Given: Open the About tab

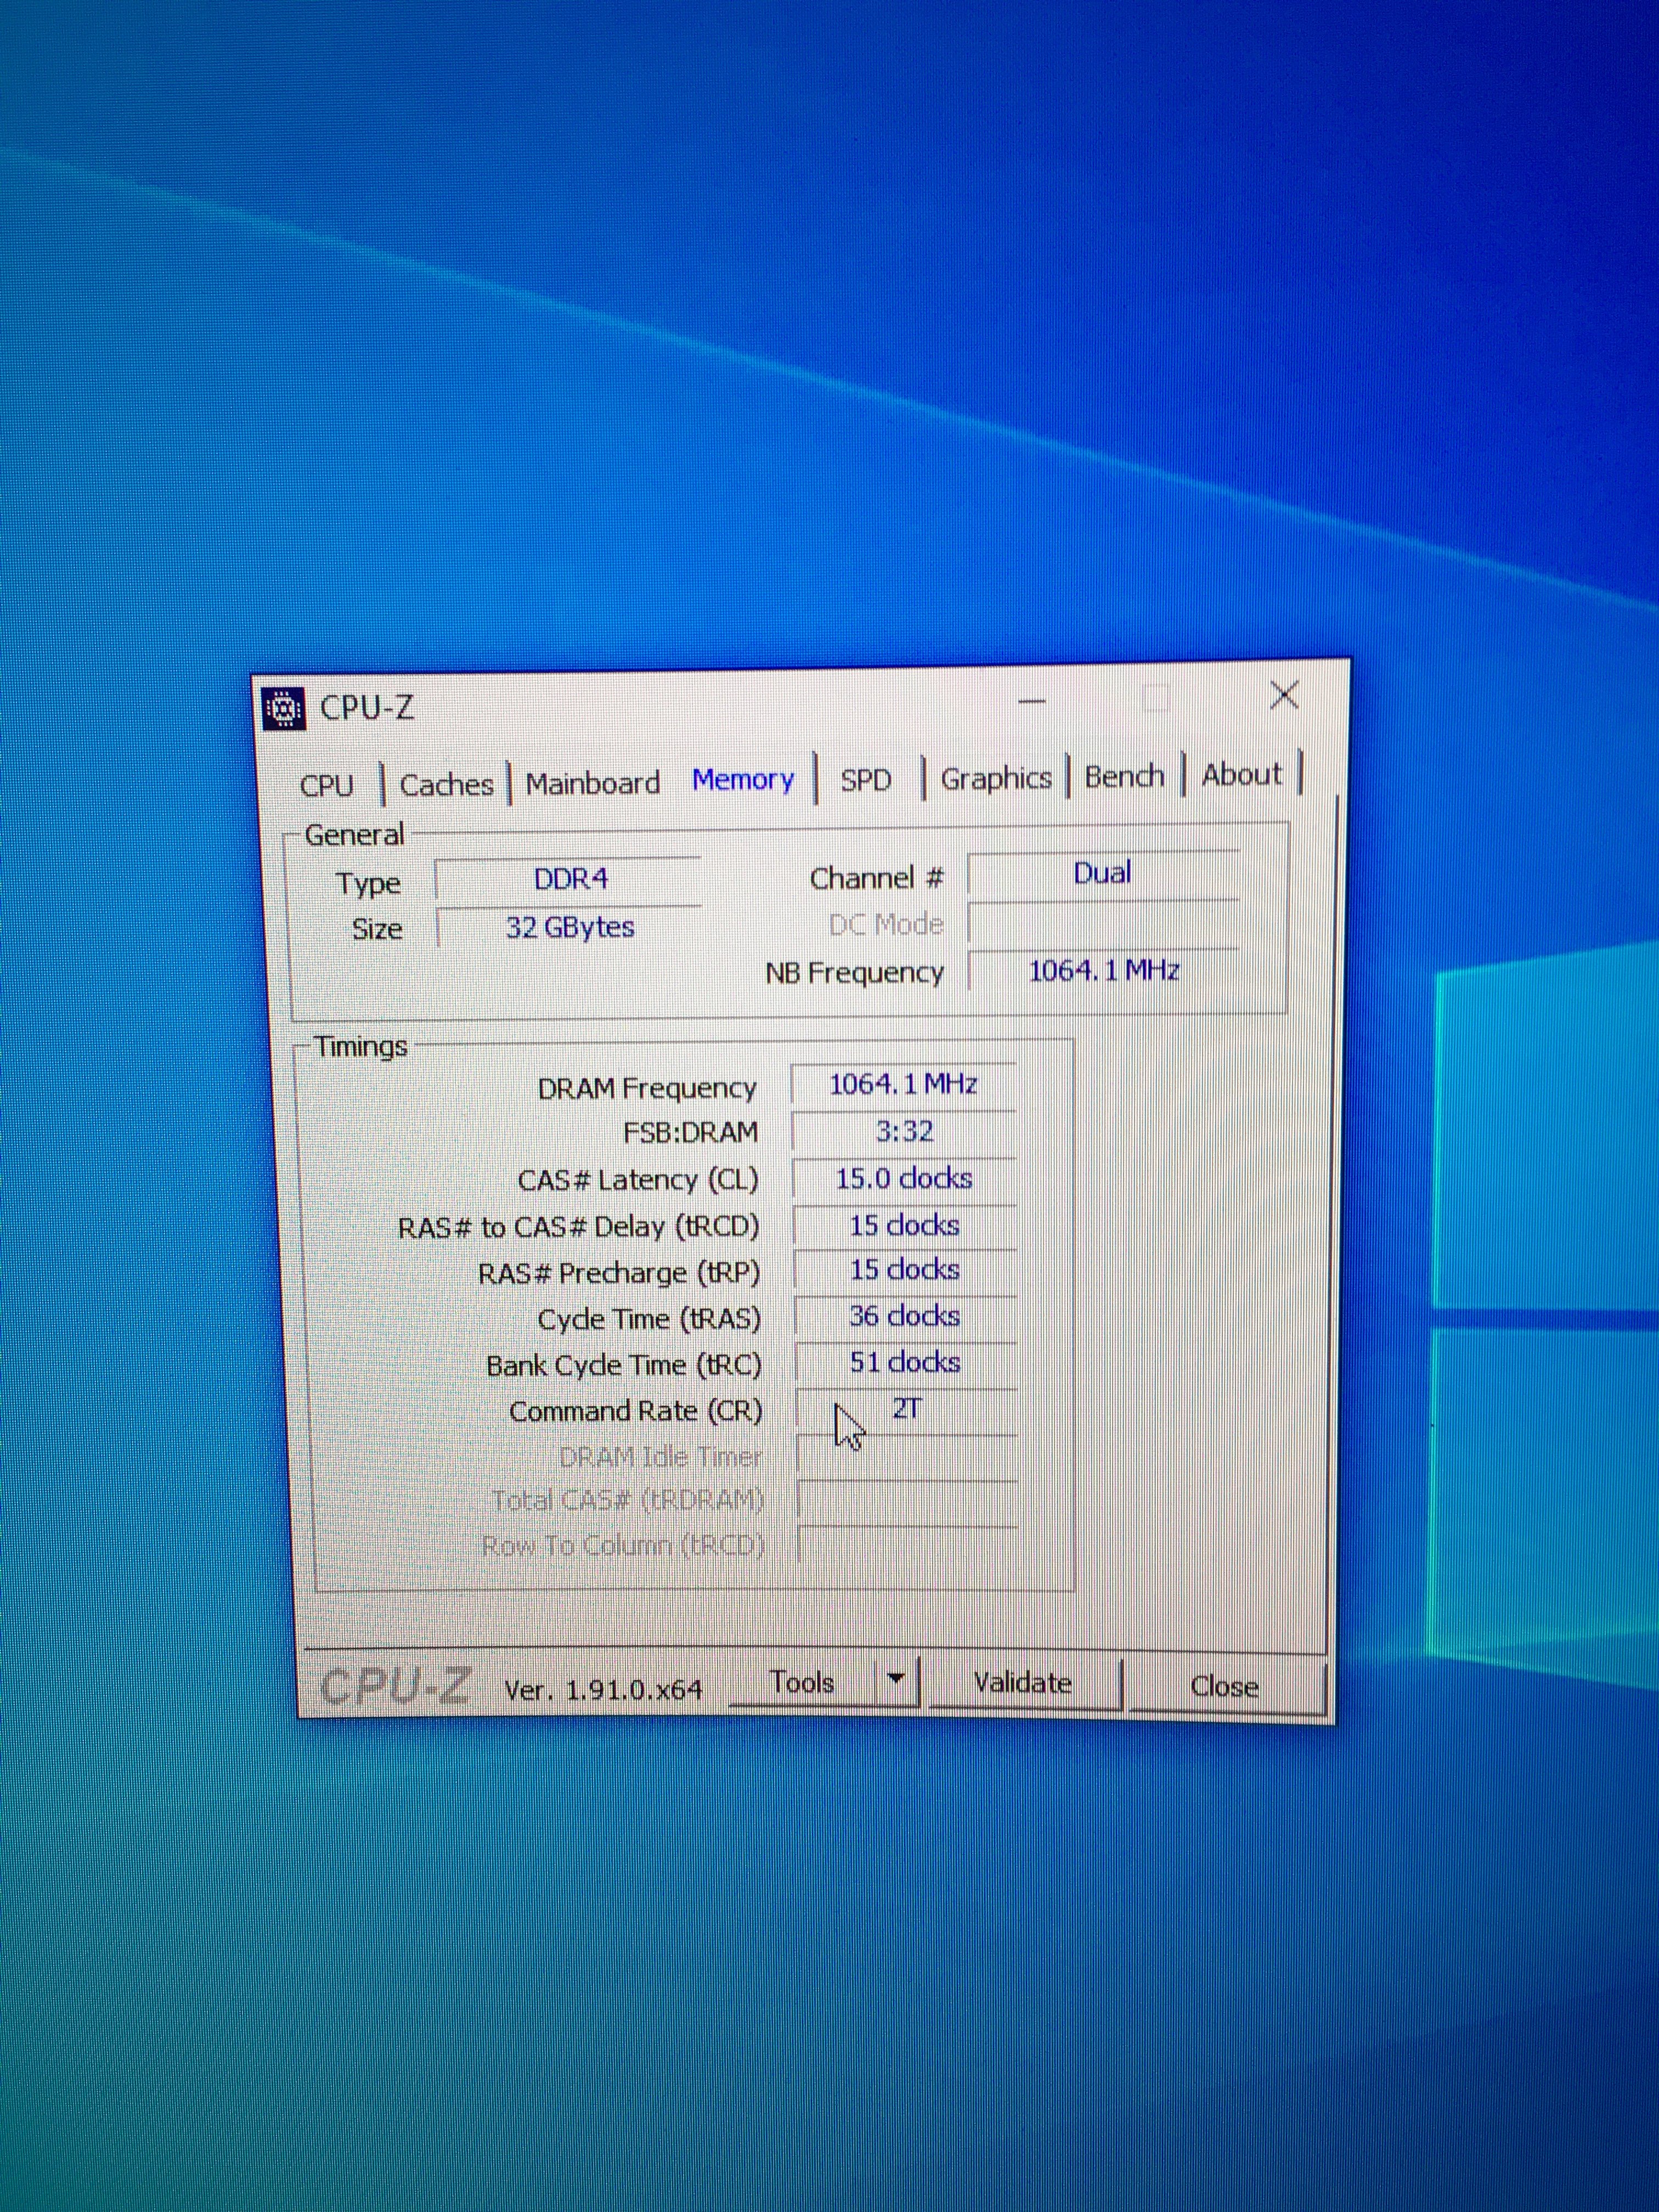Looking at the screenshot, I should (x=1242, y=774).
